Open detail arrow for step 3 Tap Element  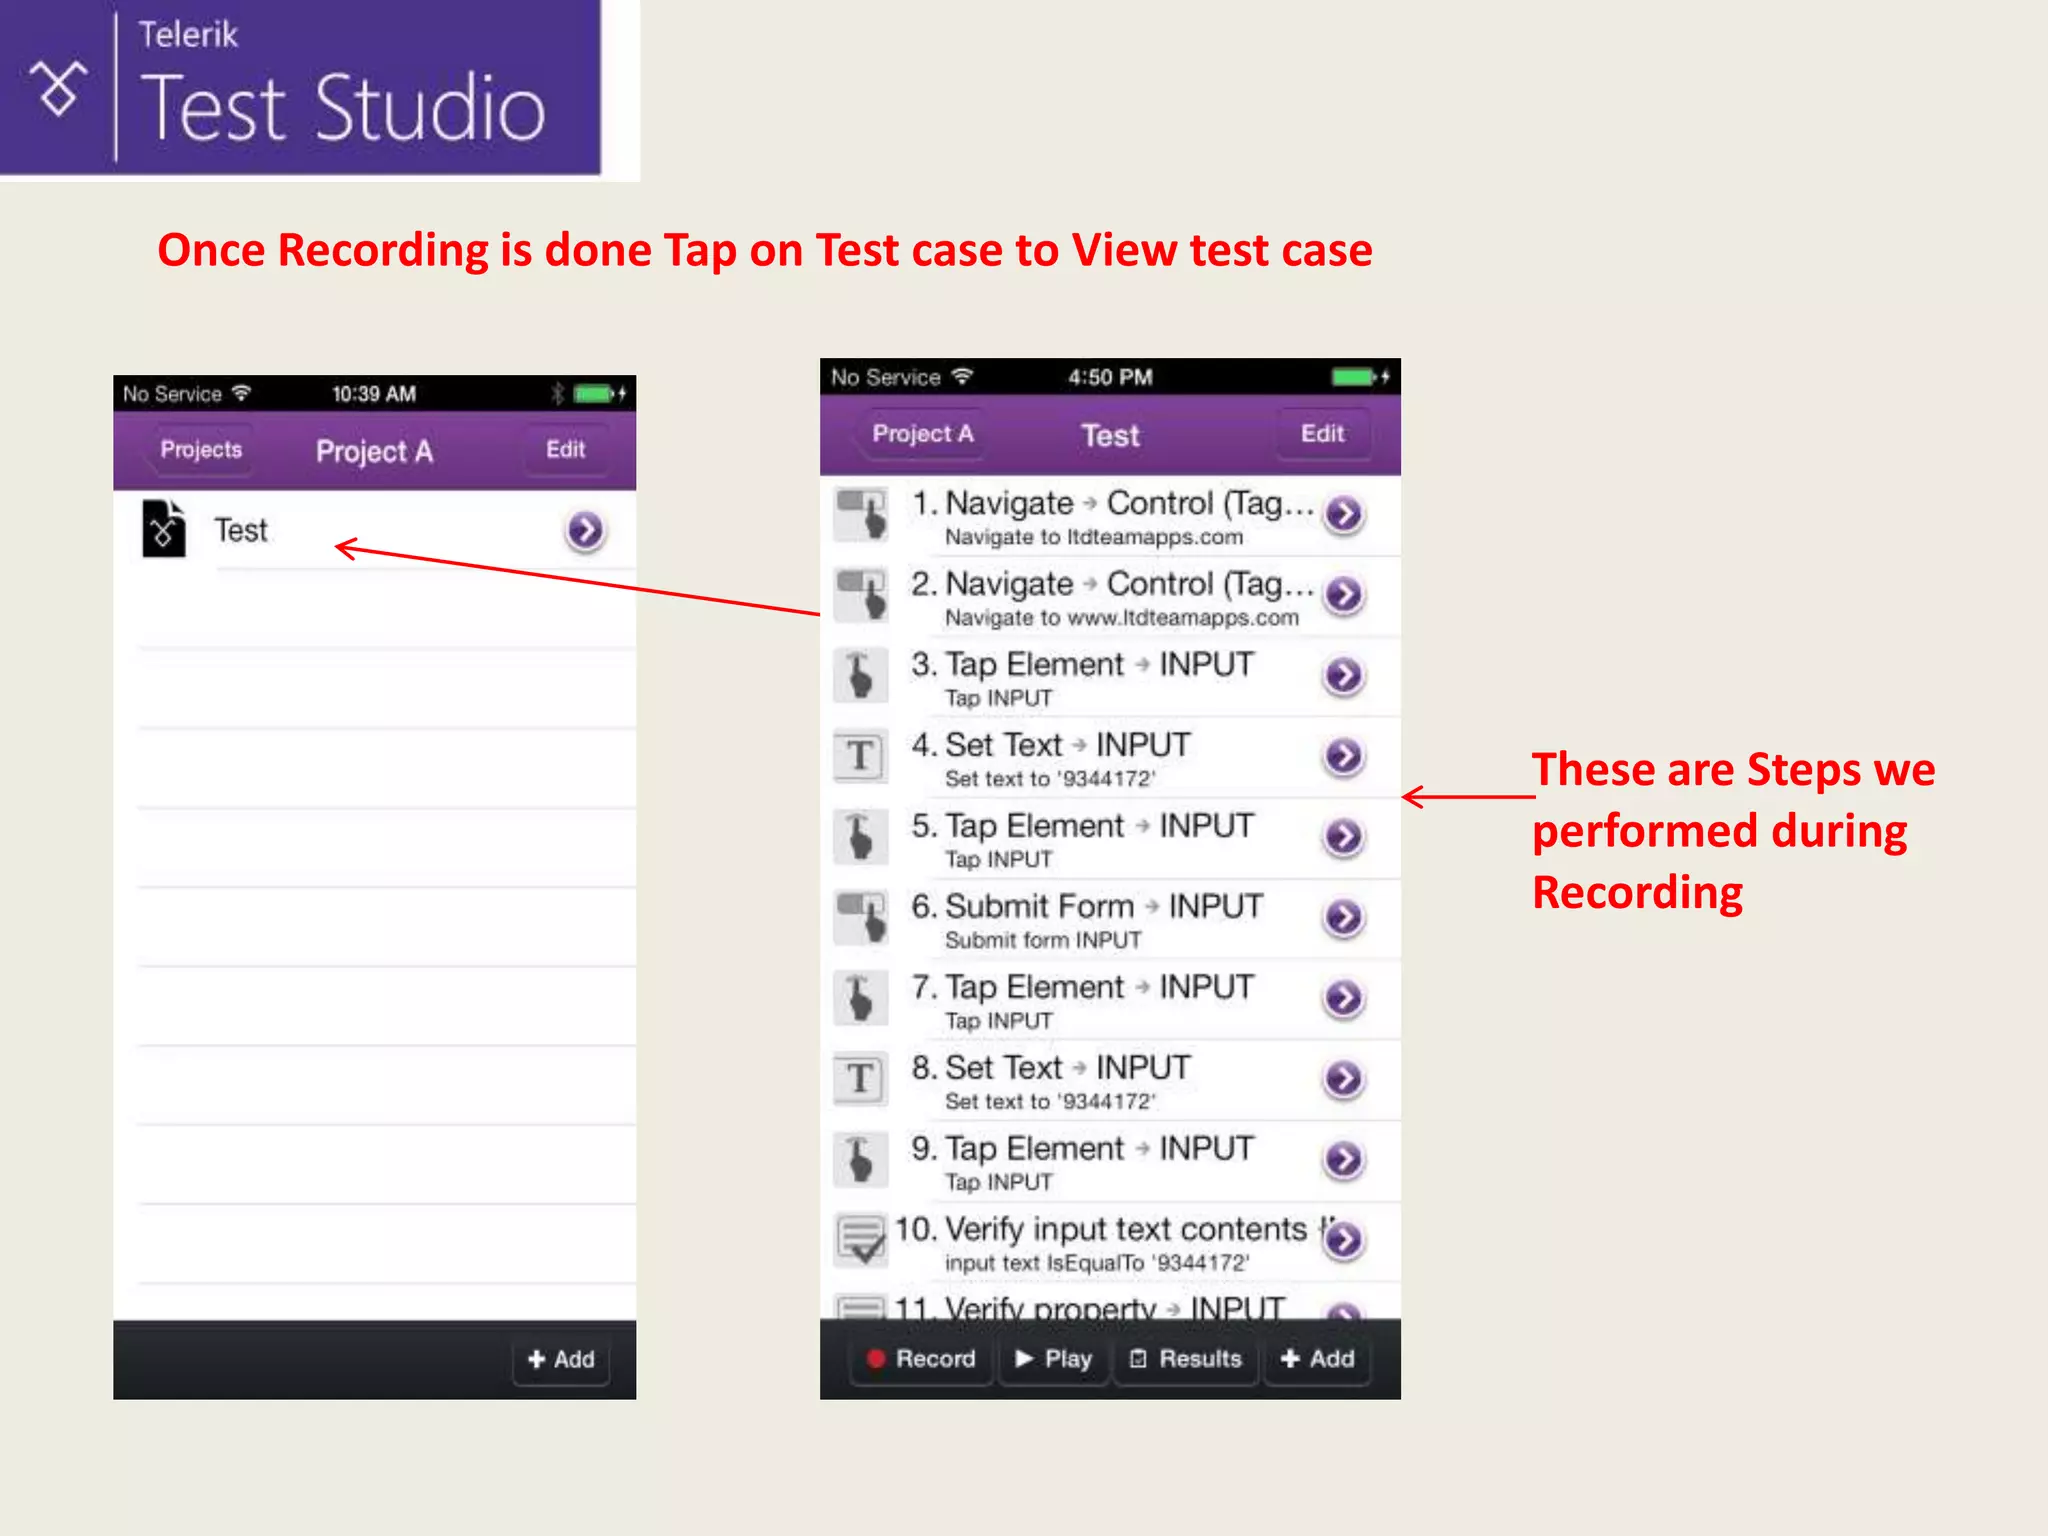[x=1344, y=676]
